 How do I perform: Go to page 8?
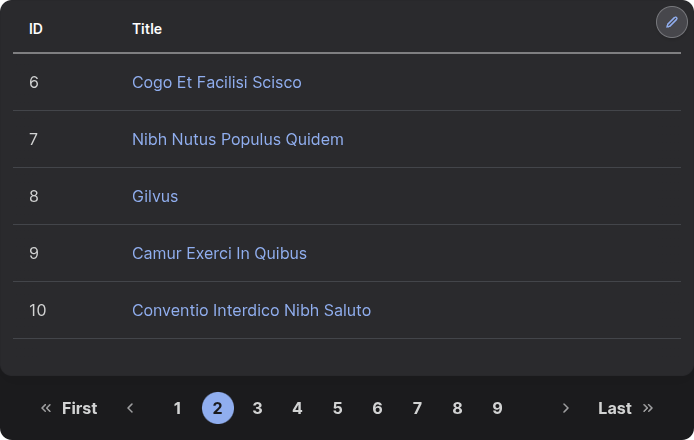pyautogui.click(x=458, y=408)
